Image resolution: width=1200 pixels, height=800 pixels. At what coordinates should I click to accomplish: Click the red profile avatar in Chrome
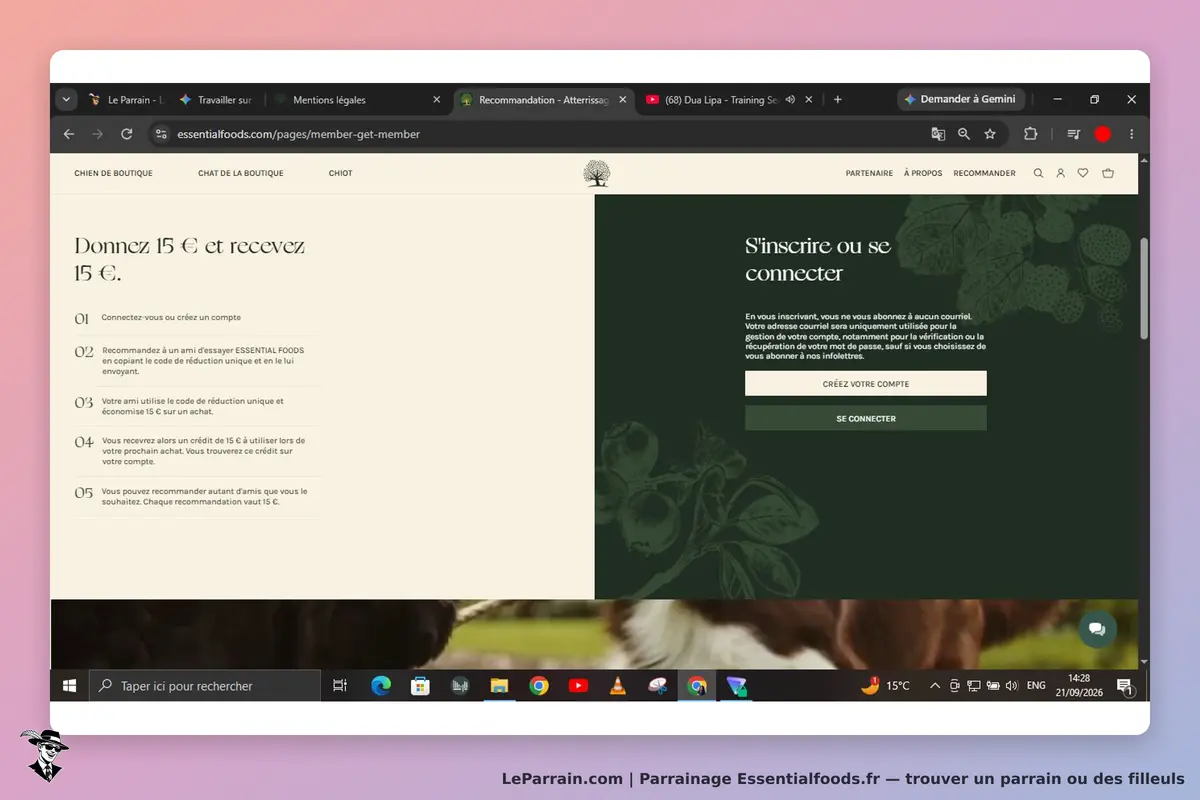coord(1103,134)
